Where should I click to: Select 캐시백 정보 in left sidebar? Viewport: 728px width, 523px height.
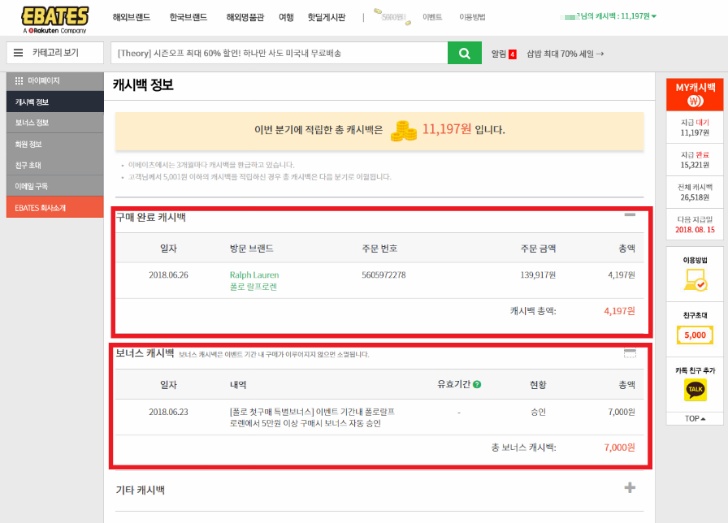point(55,102)
